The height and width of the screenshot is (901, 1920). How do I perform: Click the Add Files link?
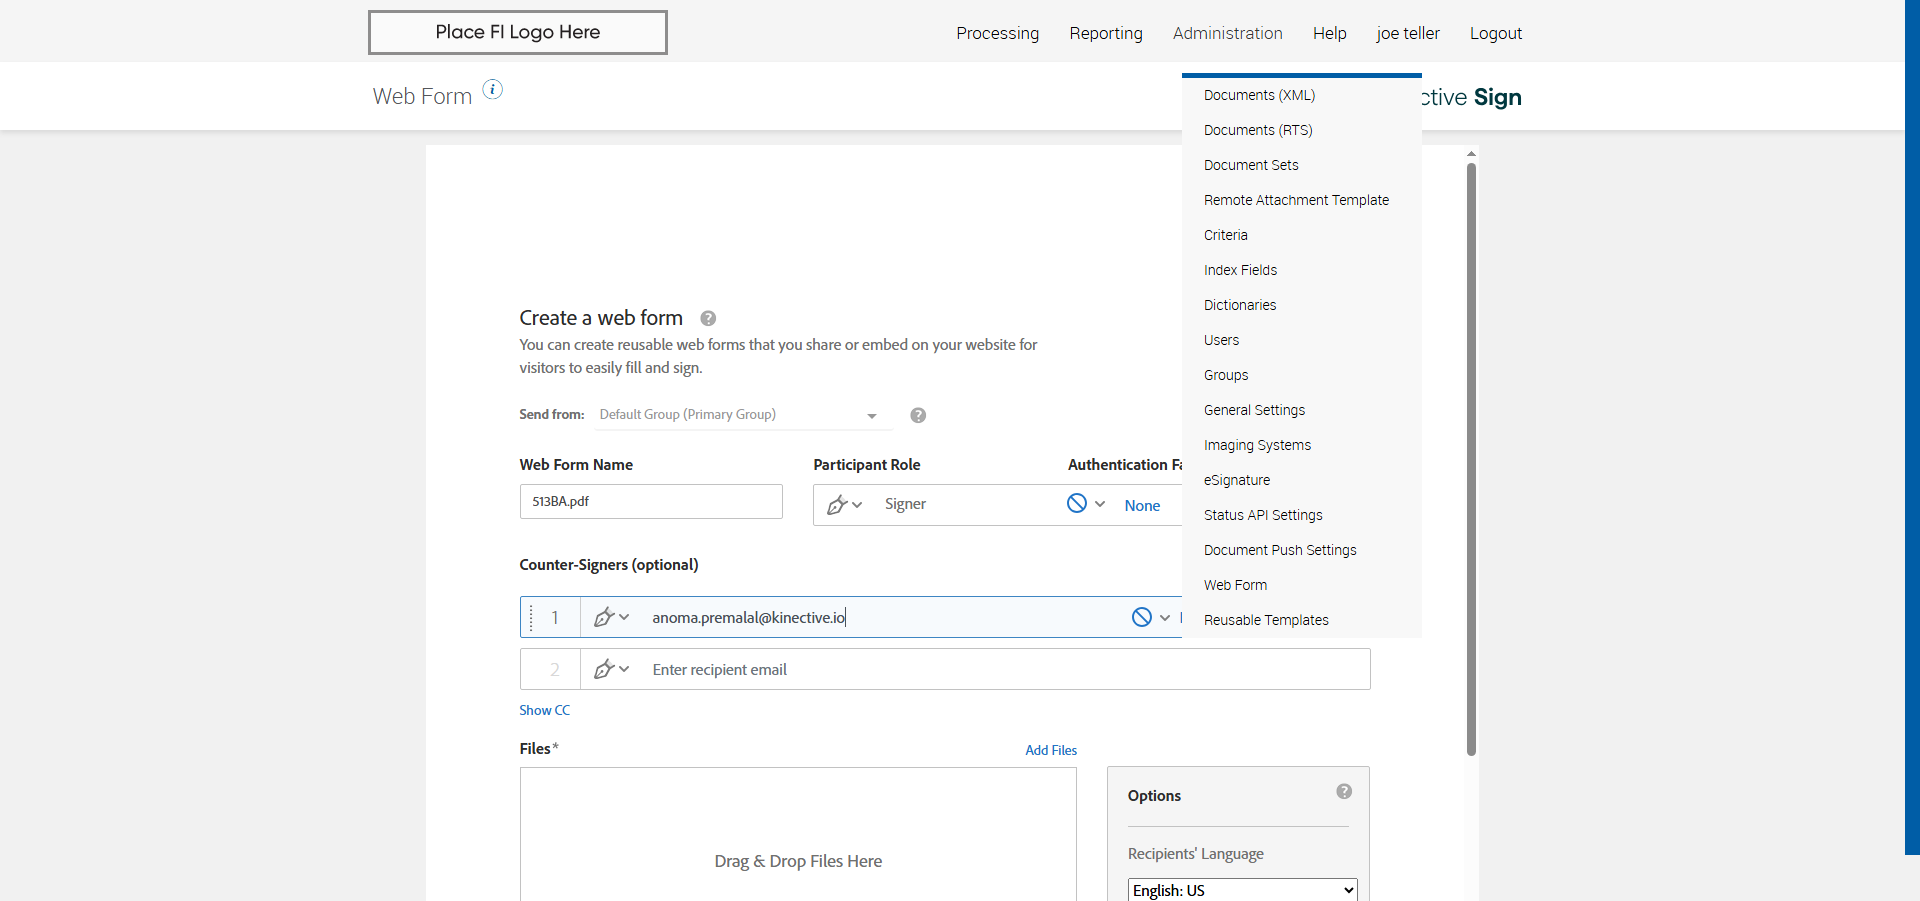[1051, 751]
